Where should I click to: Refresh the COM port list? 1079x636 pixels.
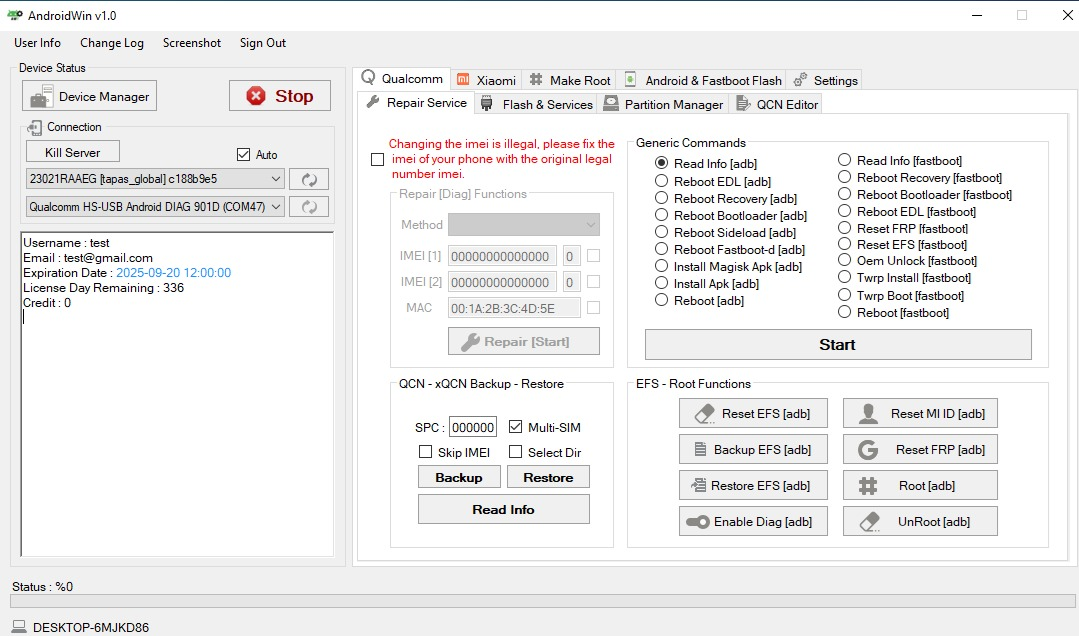pyautogui.click(x=309, y=207)
